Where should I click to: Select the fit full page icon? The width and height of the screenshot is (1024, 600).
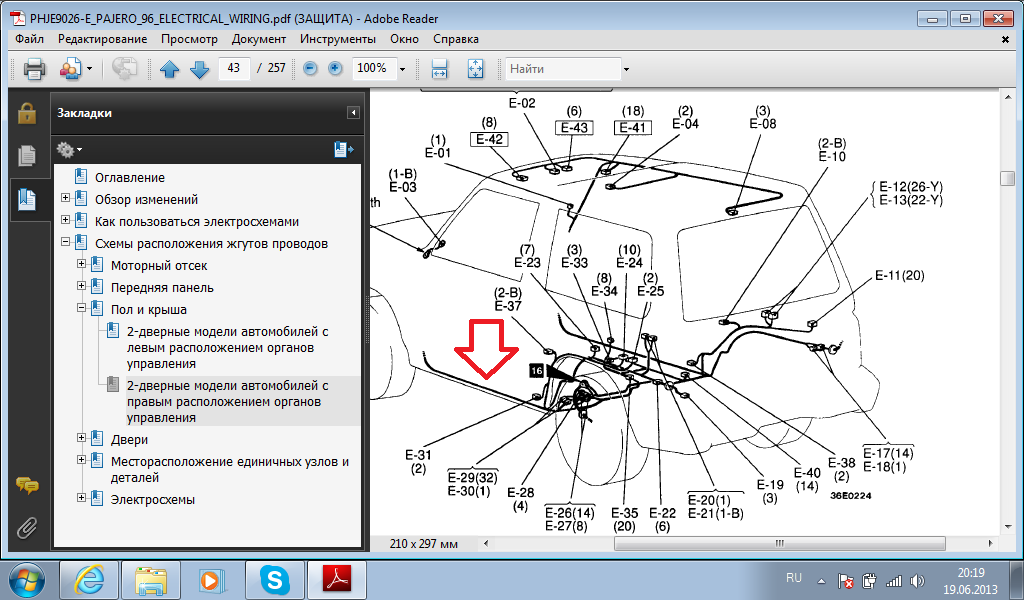(474, 69)
